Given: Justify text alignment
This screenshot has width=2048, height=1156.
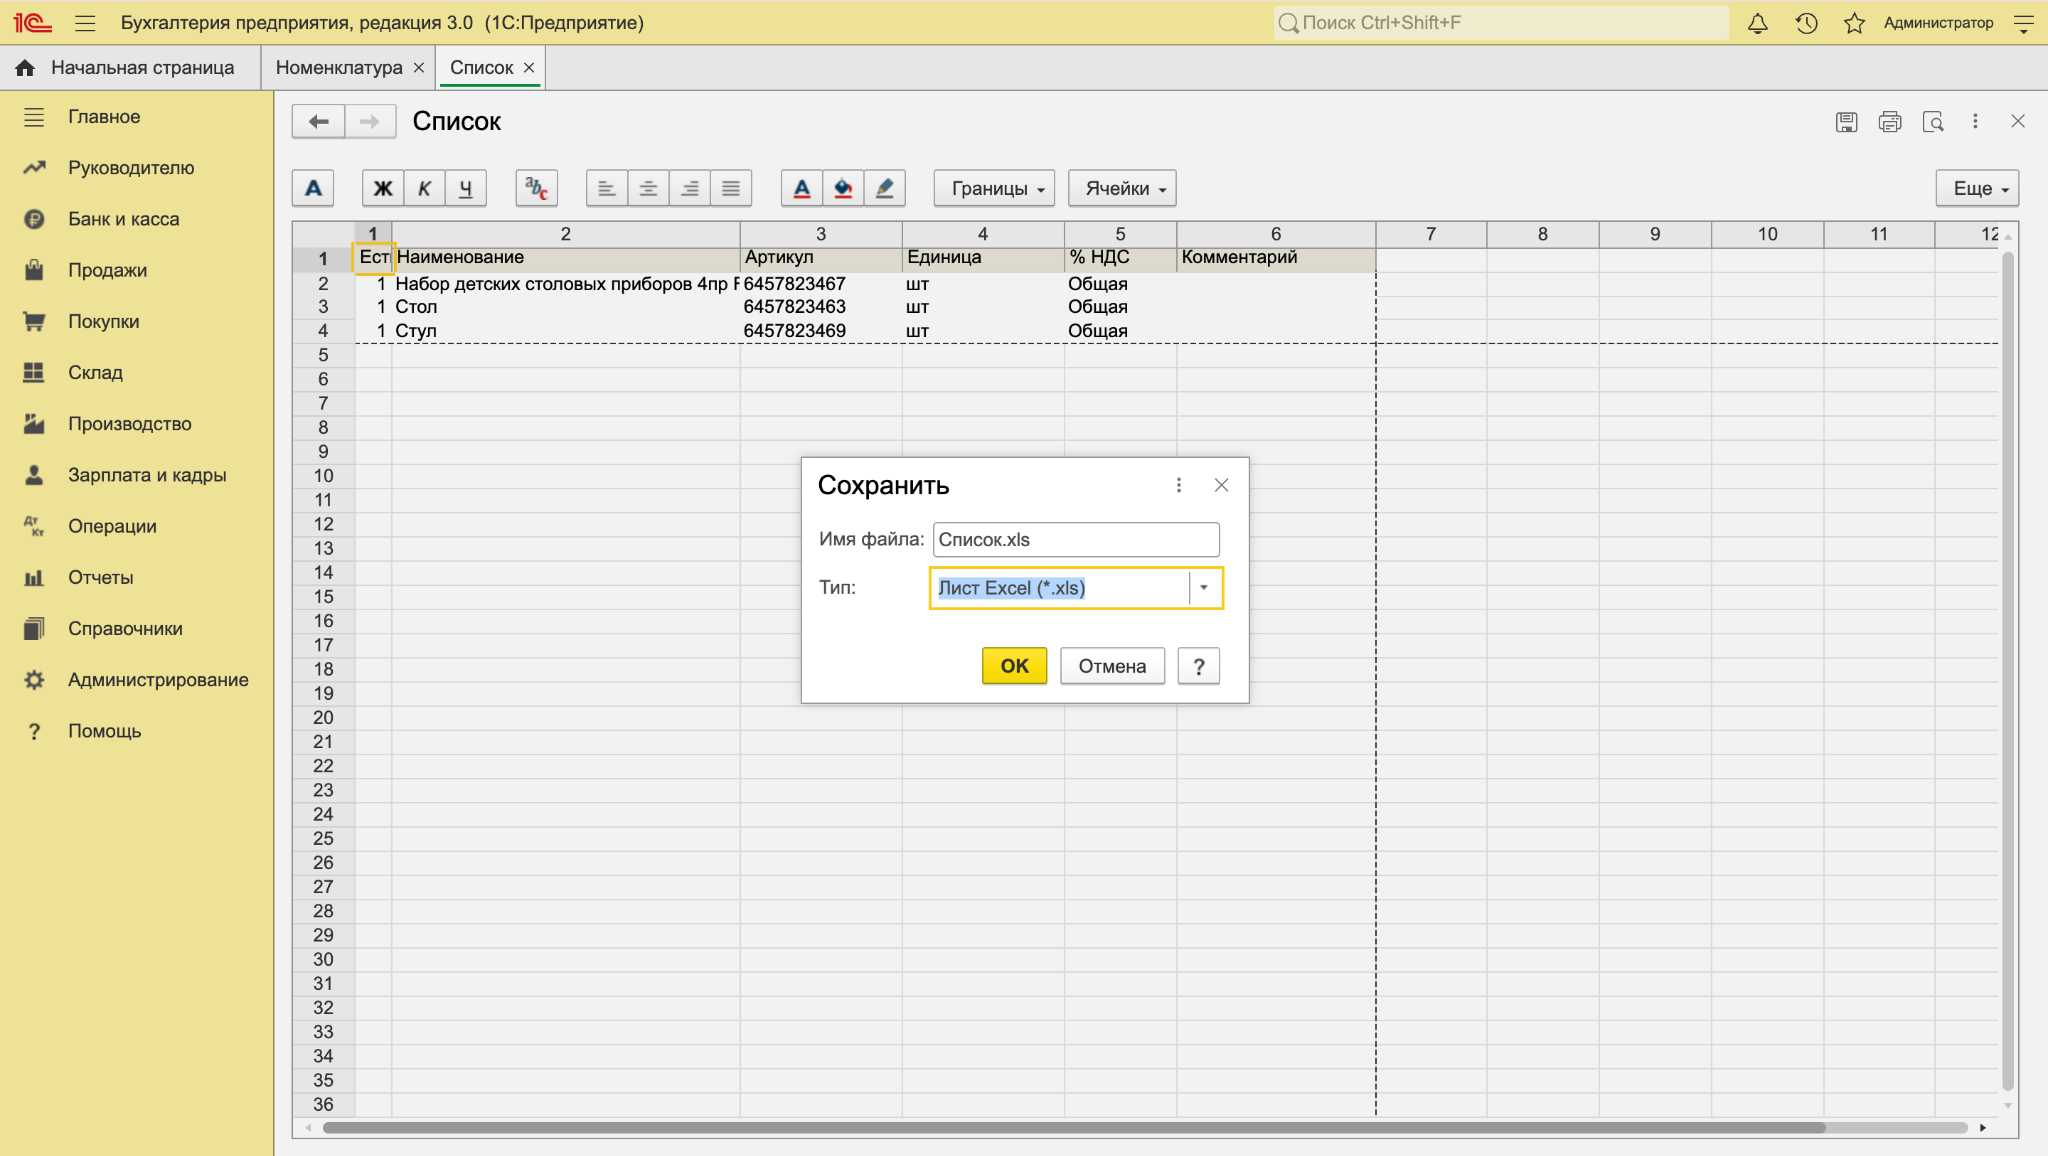Looking at the screenshot, I should 731,188.
